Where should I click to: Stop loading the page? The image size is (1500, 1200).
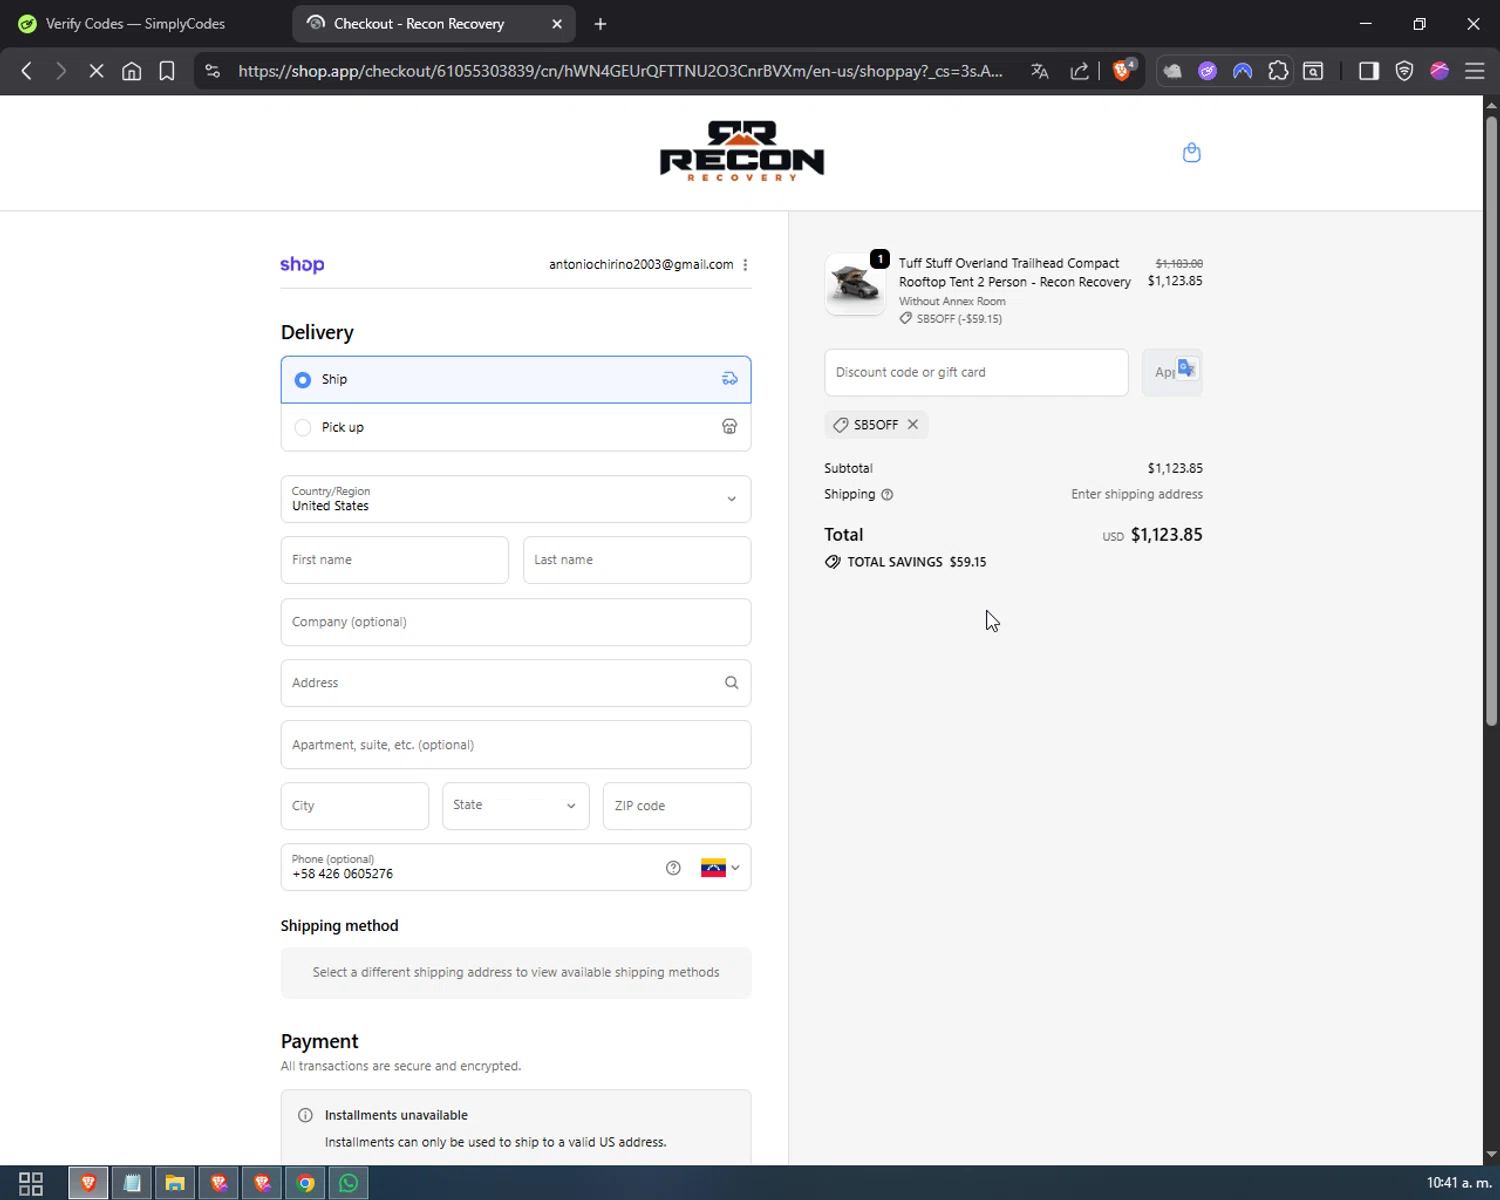coord(96,71)
